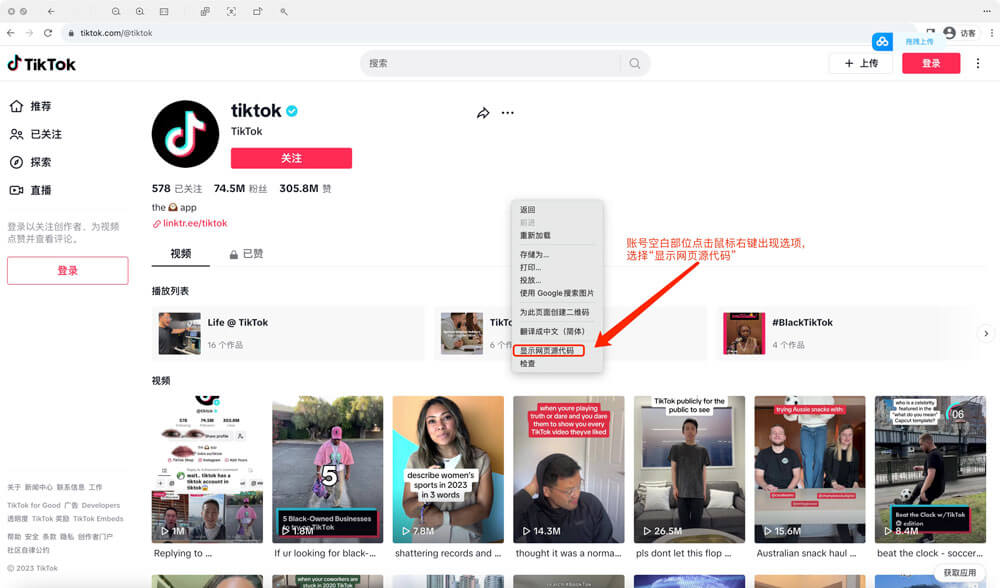Open the browser three-dot menu next to 访客

(992, 33)
